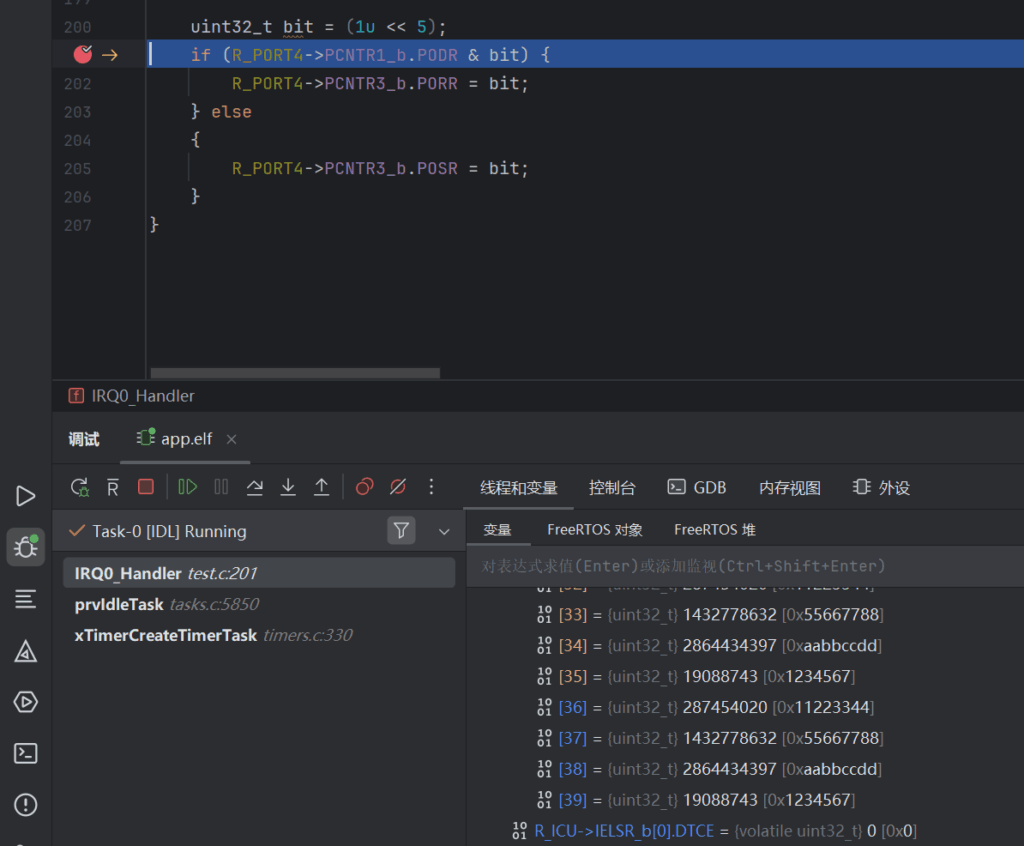Stop the debug session
The width and height of the screenshot is (1024, 846).
click(146, 487)
